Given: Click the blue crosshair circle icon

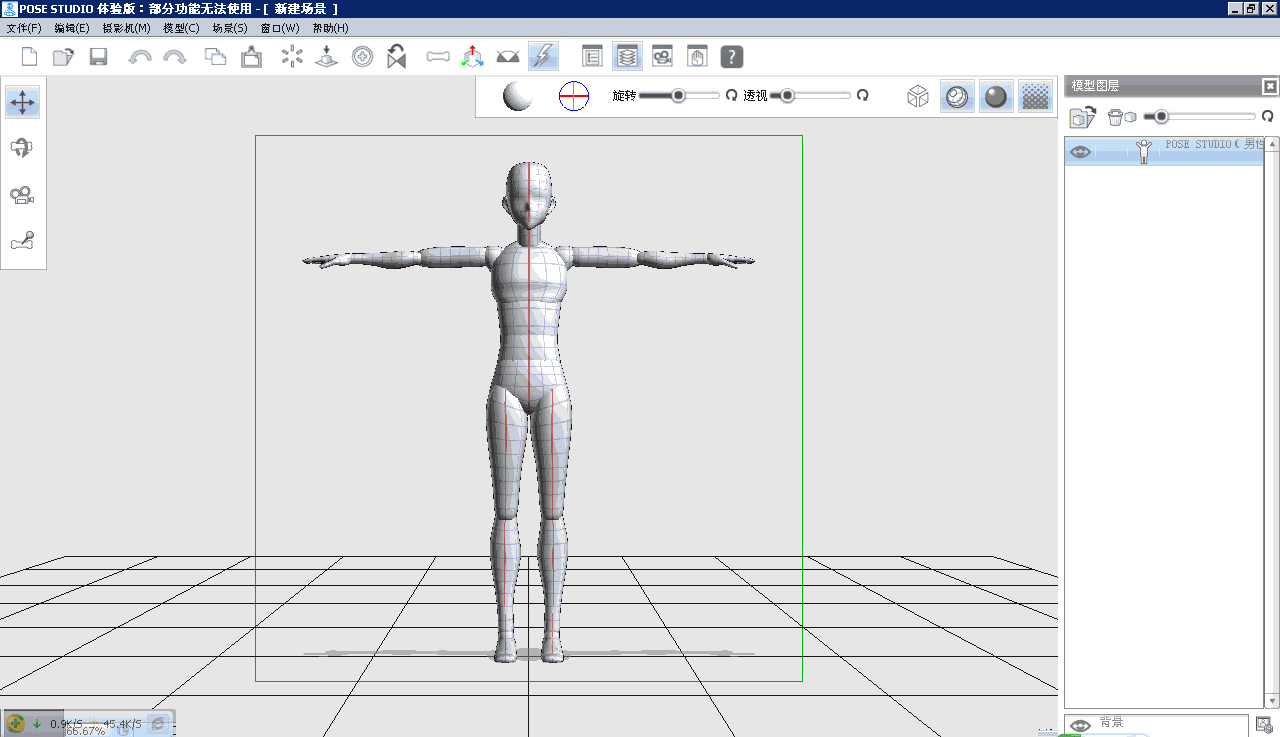Looking at the screenshot, I should [573, 96].
